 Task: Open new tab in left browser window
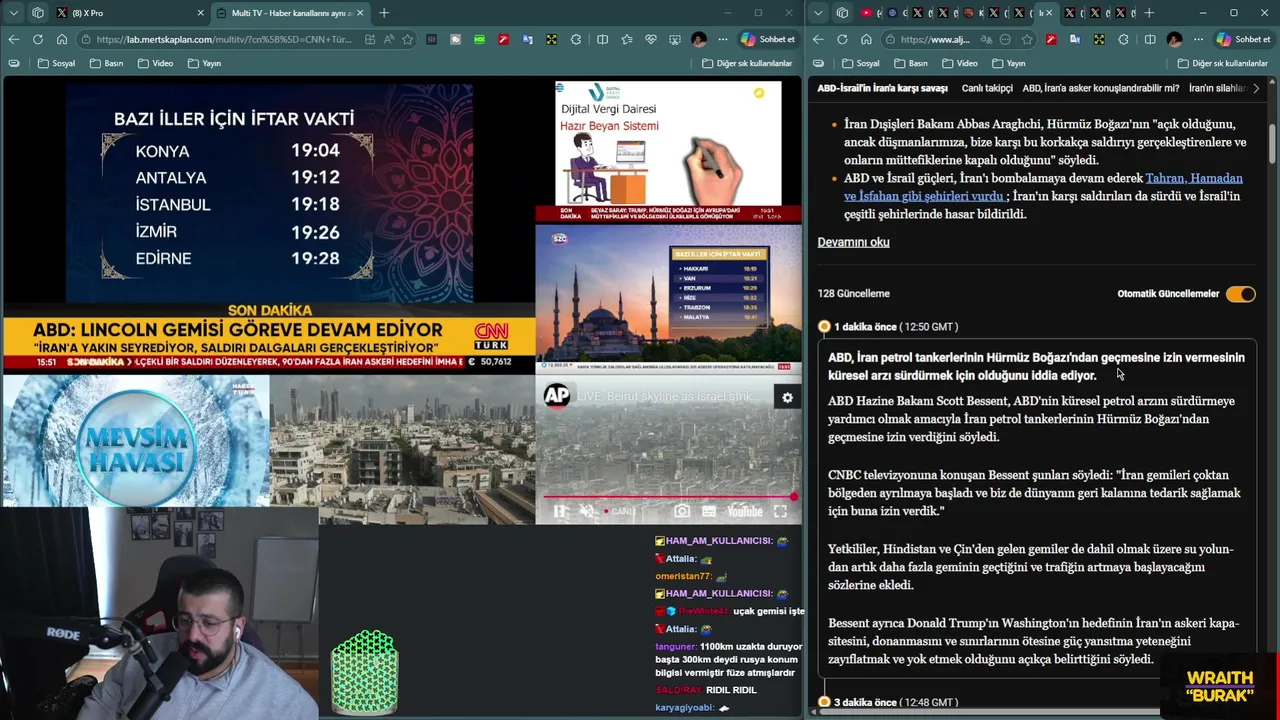384,13
